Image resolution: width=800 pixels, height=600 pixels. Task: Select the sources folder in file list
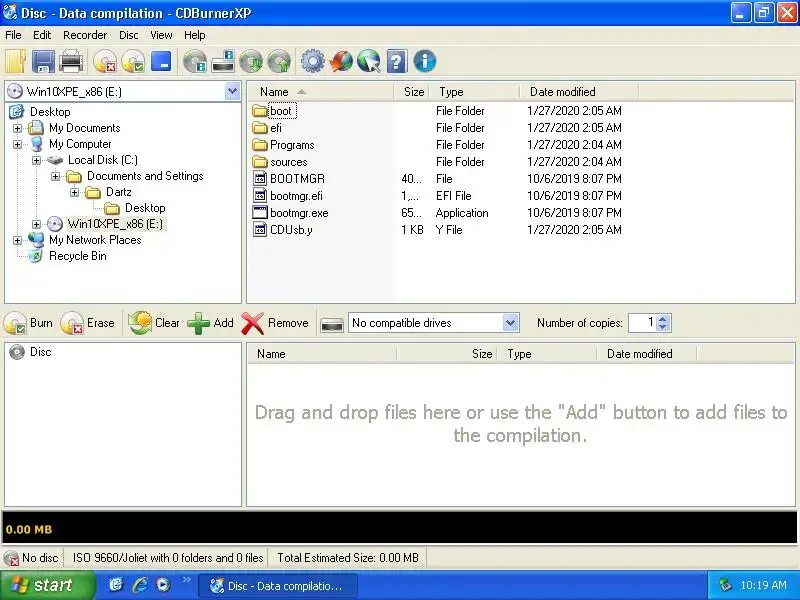coord(289,162)
